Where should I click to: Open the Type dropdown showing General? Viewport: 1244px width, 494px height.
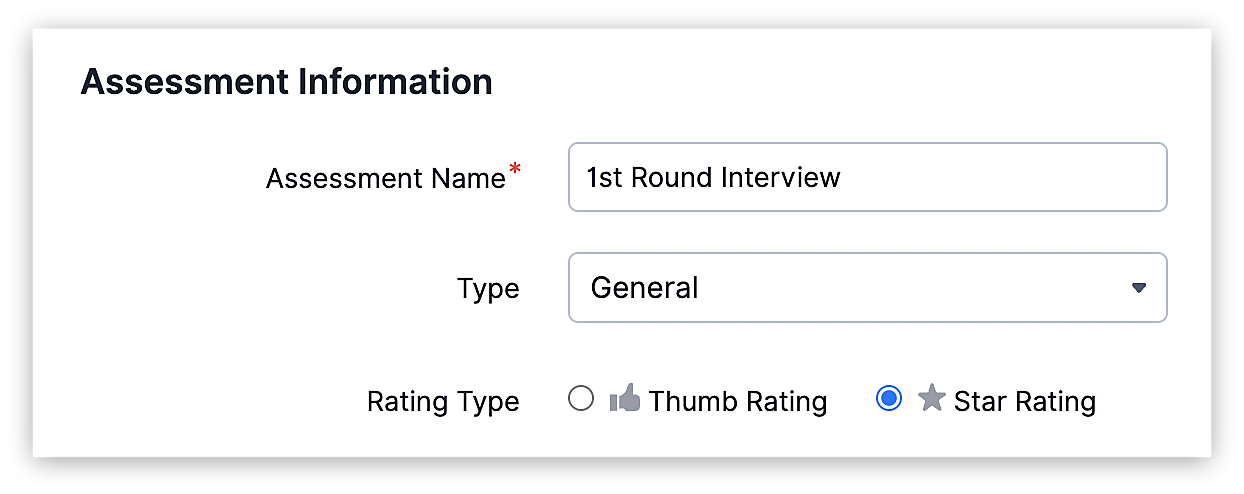pyautogui.click(x=867, y=288)
